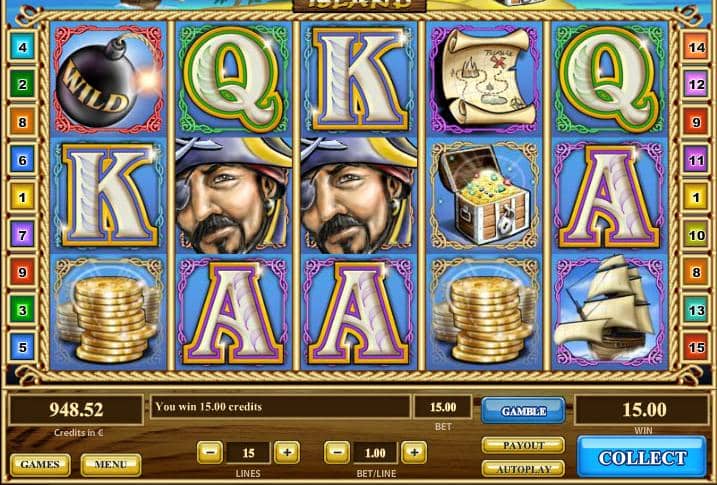Click the sailing ship symbol
The width and height of the screenshot is (717, 485).
(x=609, y=310)
